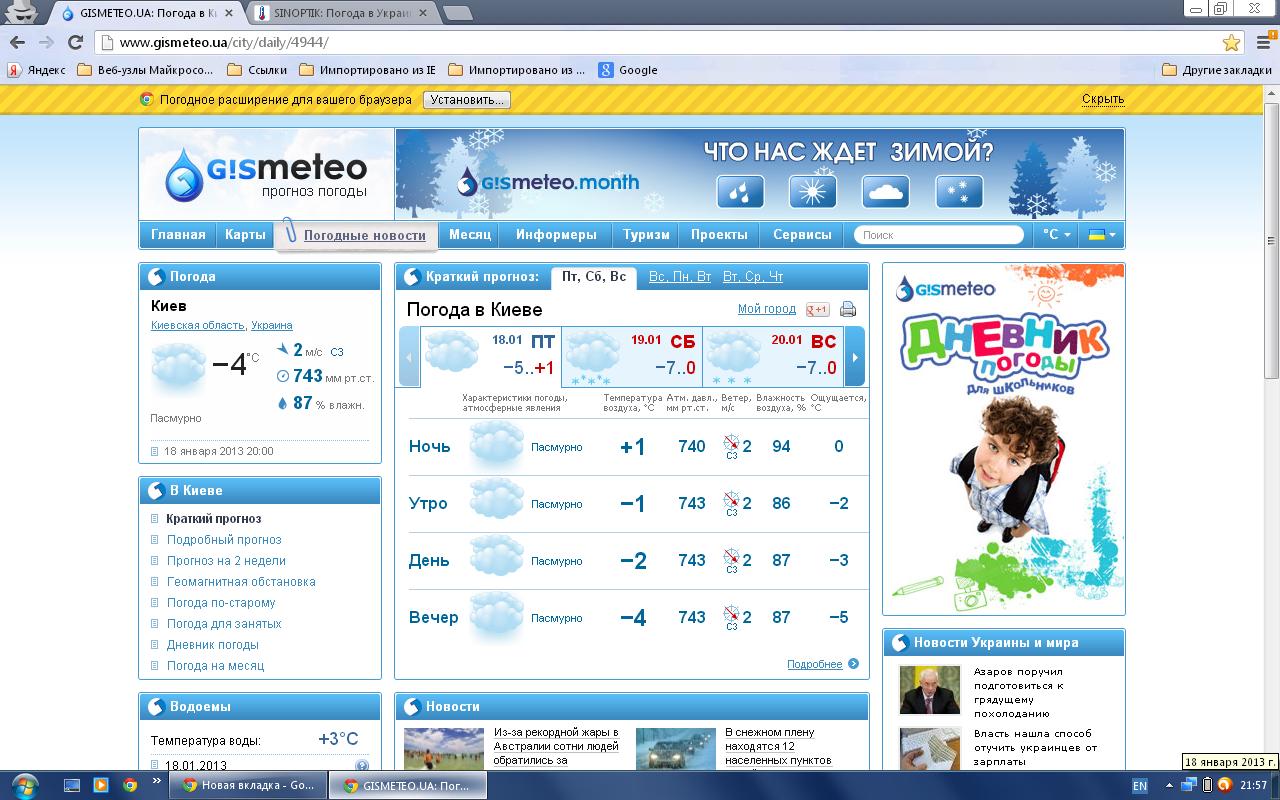
Task: Click the Gismeteo logo
Action: (266, 173)
